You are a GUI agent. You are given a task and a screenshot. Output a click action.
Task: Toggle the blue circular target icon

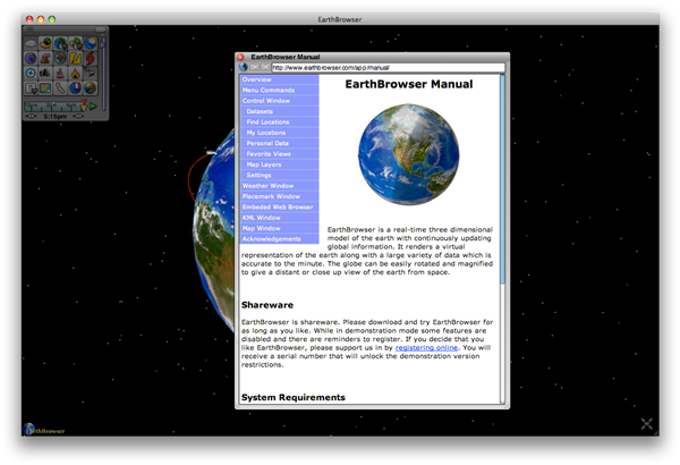click(30, 73)
